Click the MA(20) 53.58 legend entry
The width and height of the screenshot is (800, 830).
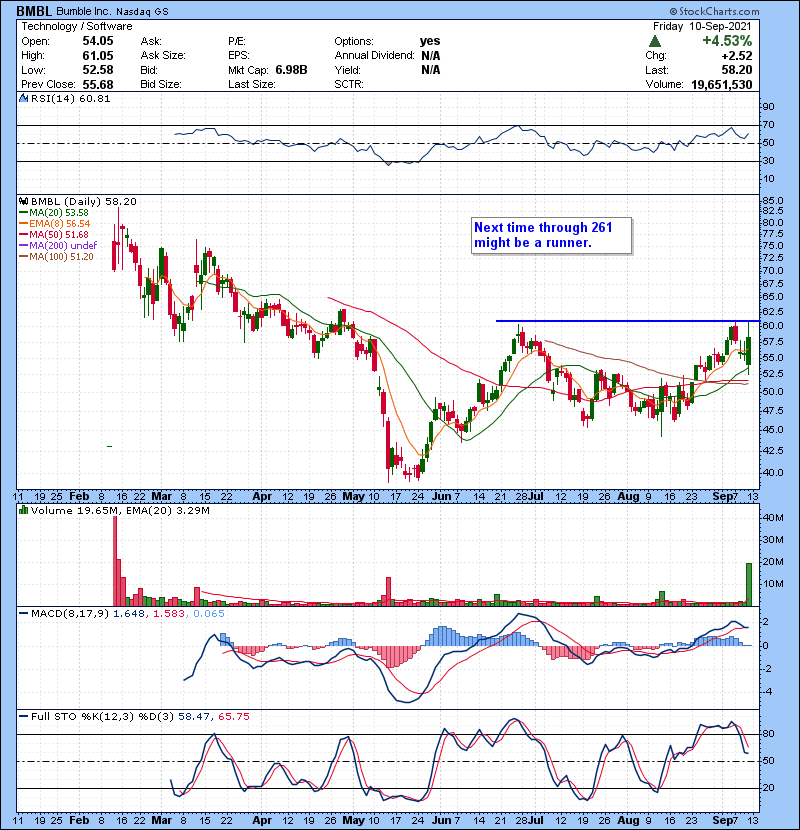coord(54,212)
